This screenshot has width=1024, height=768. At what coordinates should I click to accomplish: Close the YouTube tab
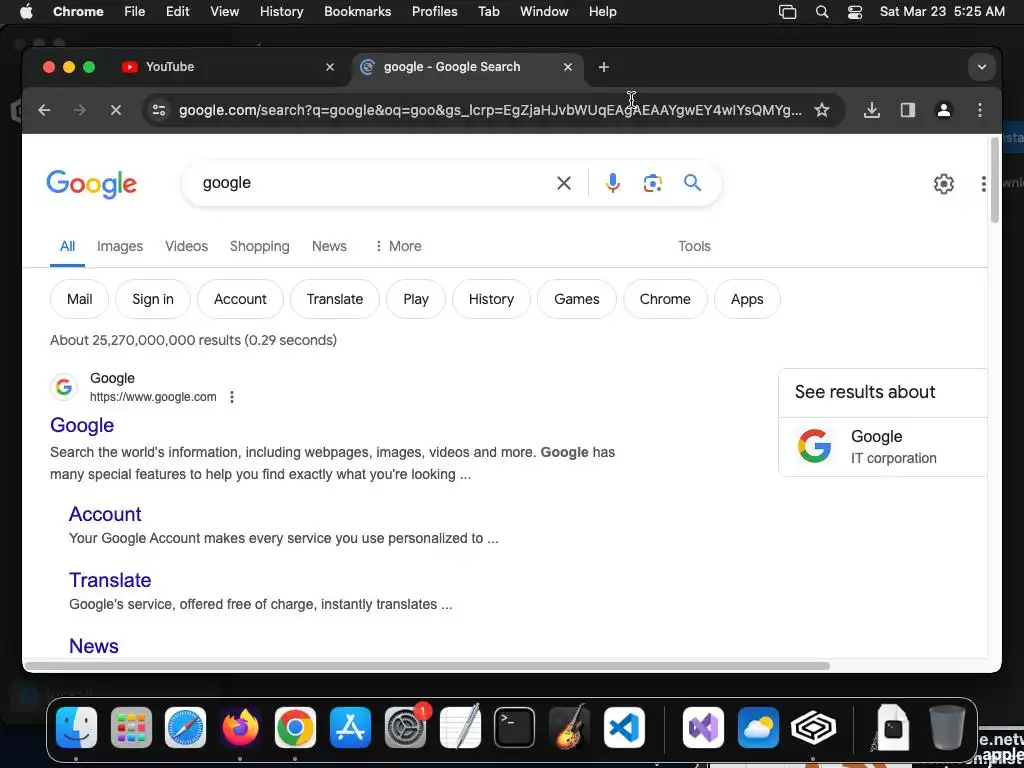point(330,67)
